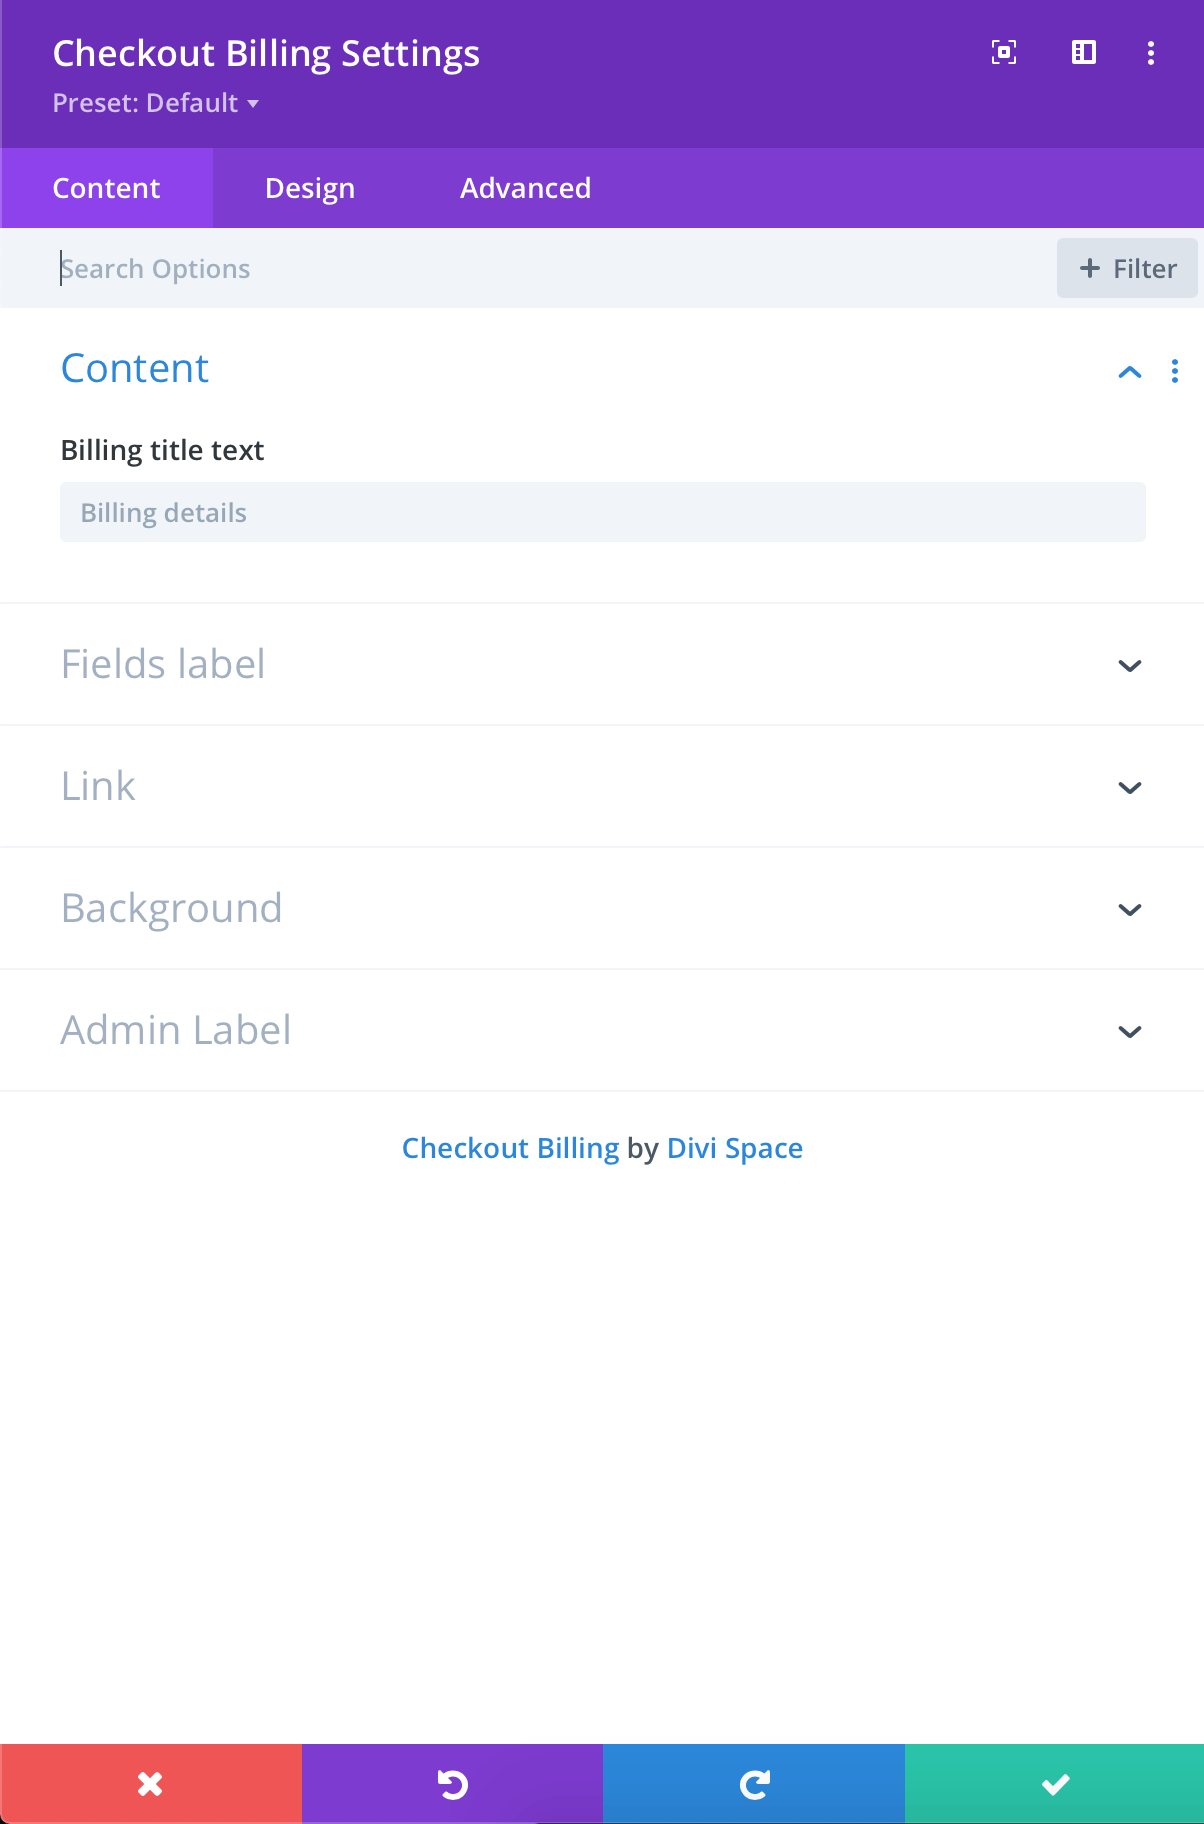Screen dimensions: 1204x1824
Task: Select the Content tab
Action: [106, 188]
